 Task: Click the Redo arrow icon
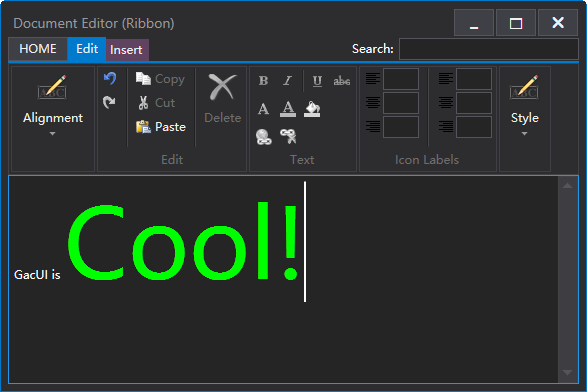(110, 102)
